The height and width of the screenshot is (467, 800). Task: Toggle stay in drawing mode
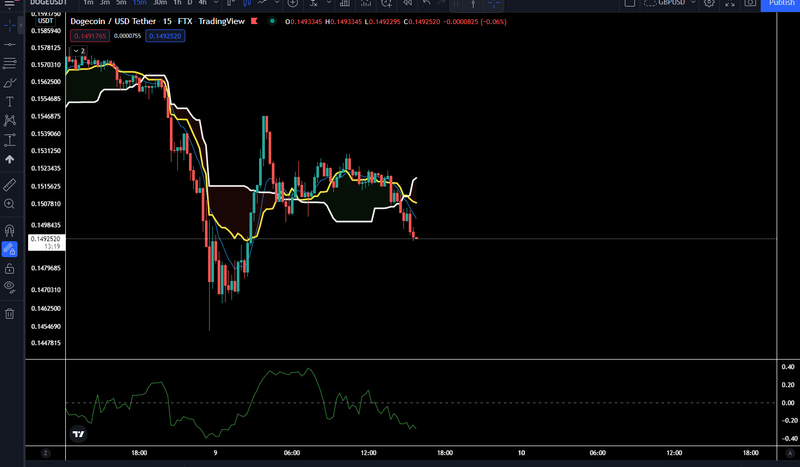(x=9, y=249)
